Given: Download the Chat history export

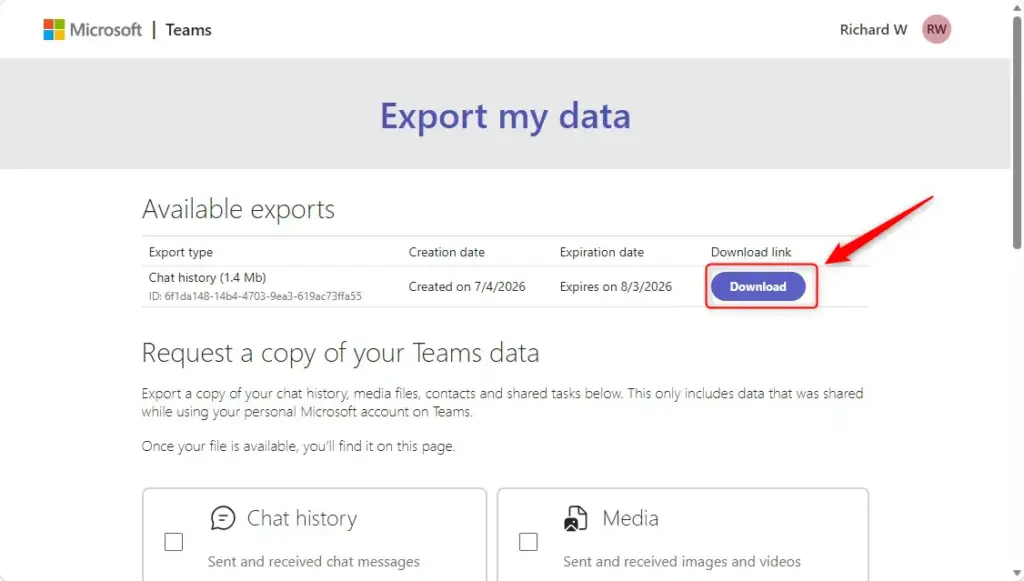Looking at the screenshot, I should coord(758,287).
